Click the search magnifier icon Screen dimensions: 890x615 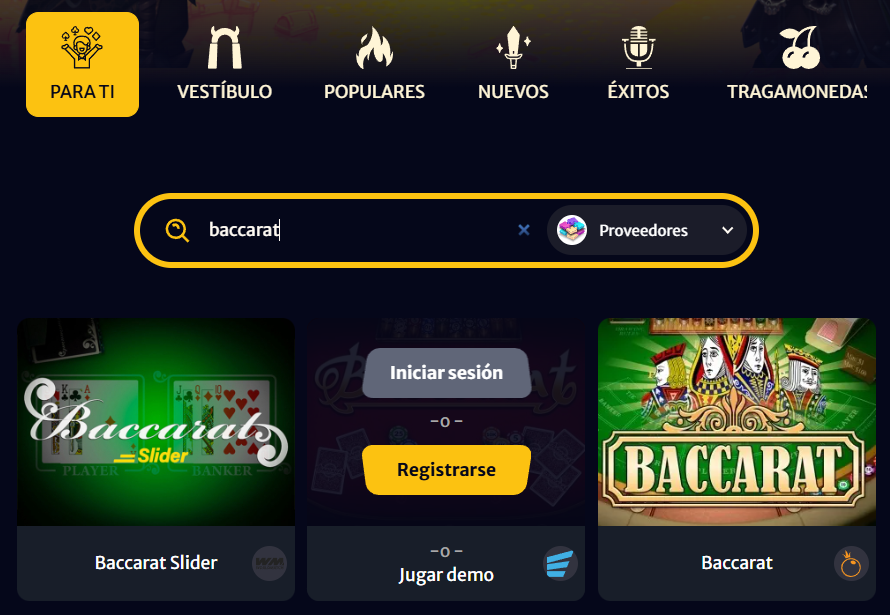point(177,230)
